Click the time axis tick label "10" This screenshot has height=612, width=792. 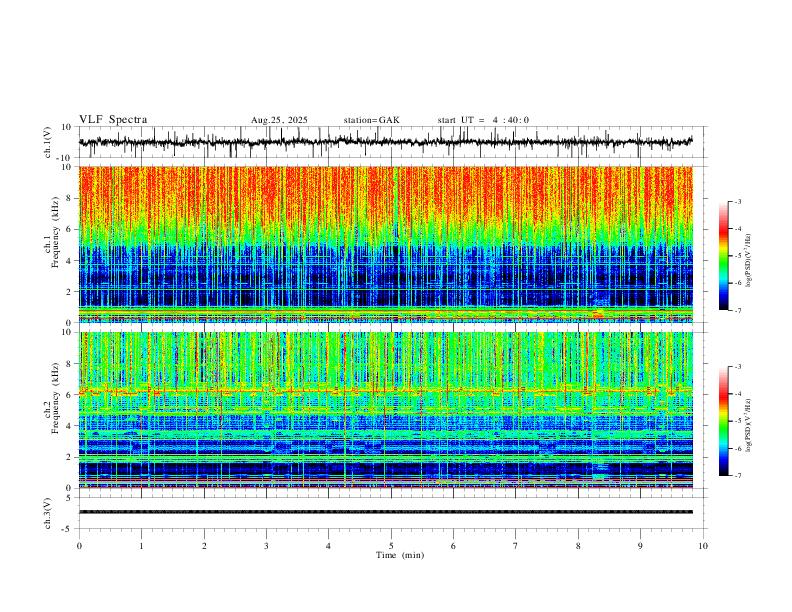[703, 546]
